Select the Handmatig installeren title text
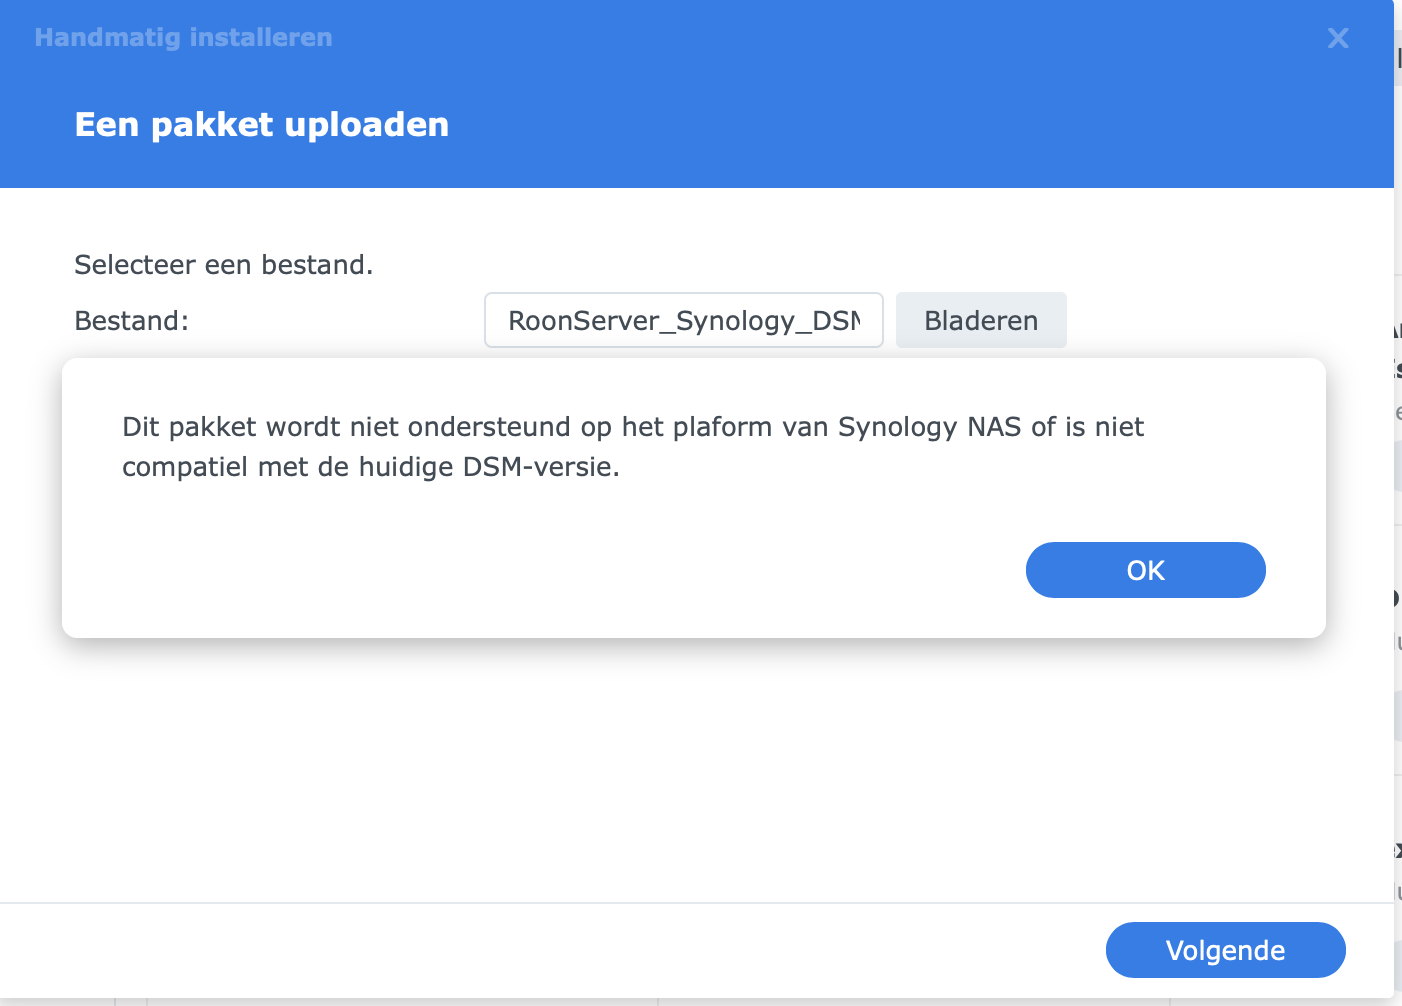This screenshot has width=1402, height=1006. click(183, 38)
